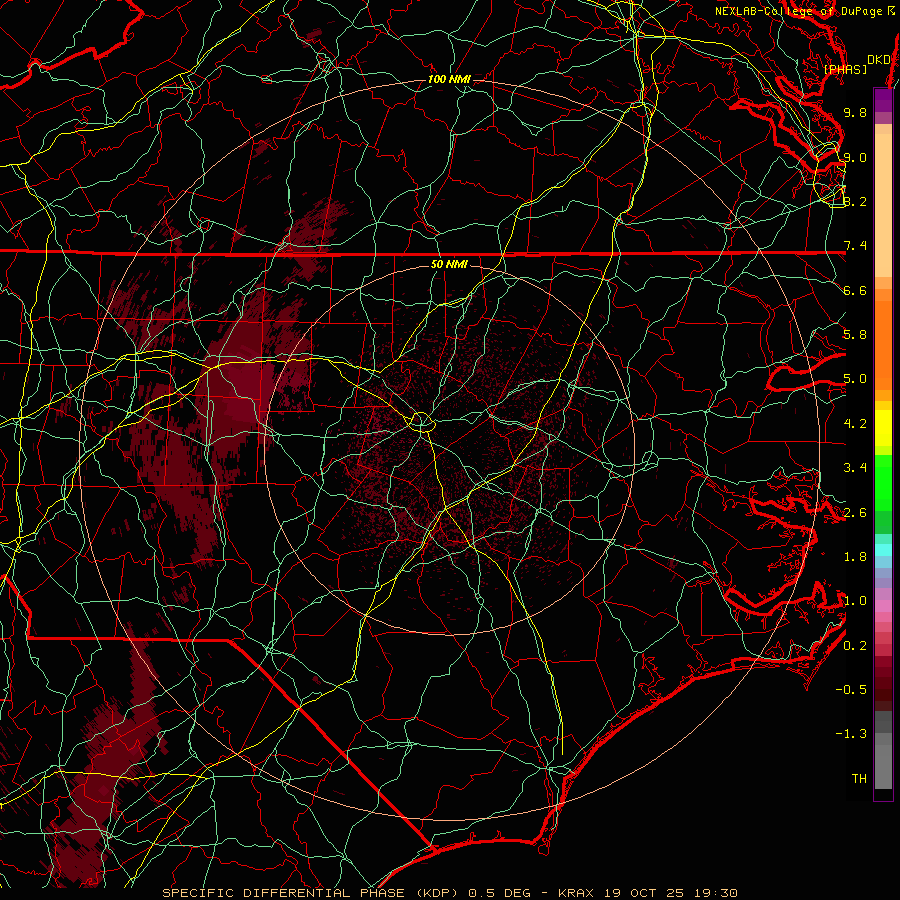Click the [PHAS] legend unit label

845,70
